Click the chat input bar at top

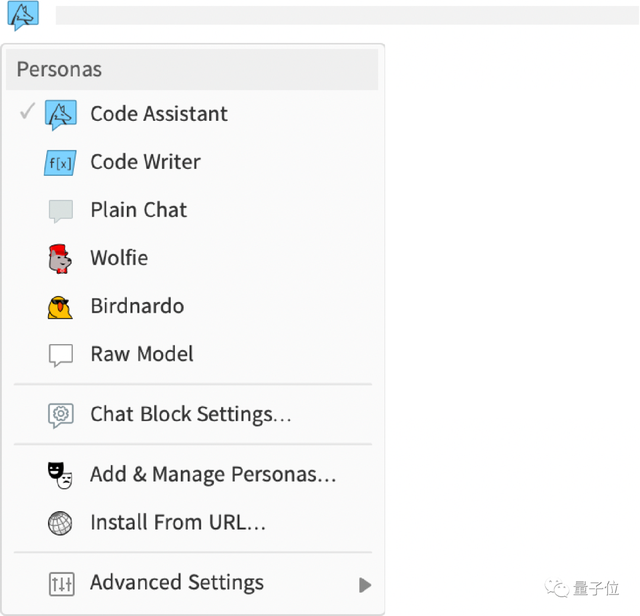pyautogui.click(x=345, y=15)
